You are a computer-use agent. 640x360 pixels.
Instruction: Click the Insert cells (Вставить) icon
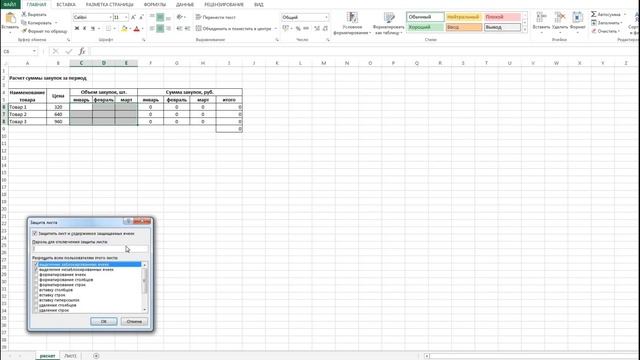click(x=541, y=18)
